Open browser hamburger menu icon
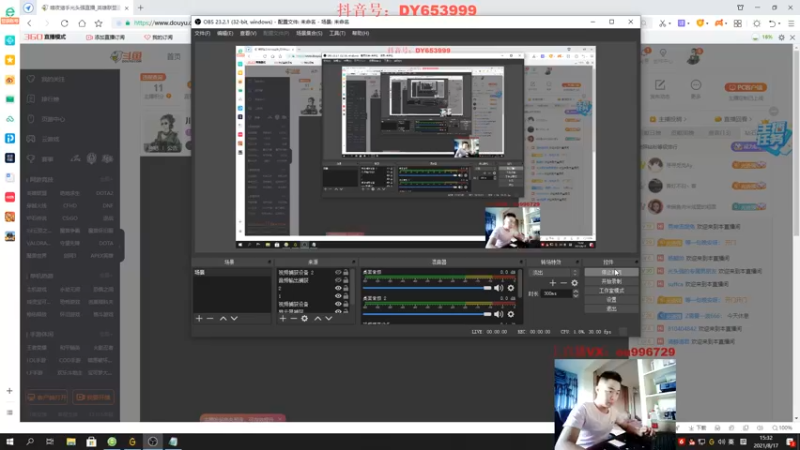The image size is (800, 450). tap(791, 23)
